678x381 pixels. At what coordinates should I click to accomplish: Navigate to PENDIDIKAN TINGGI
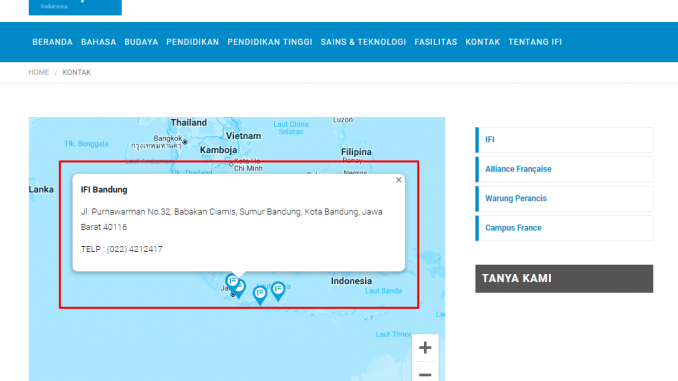click(270, 42)
